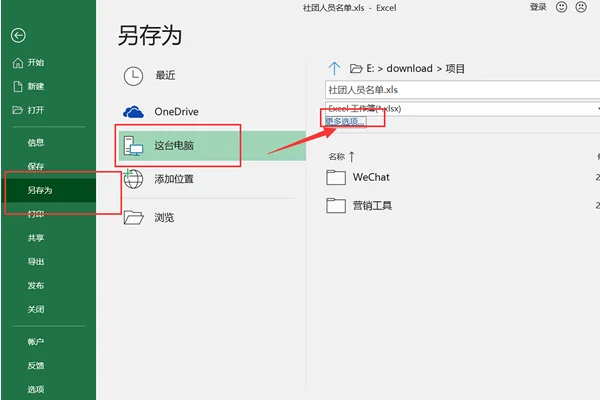The height and width of the screenshot is (400, 600).
Task: Open the 共享 page
Action: 36,238
